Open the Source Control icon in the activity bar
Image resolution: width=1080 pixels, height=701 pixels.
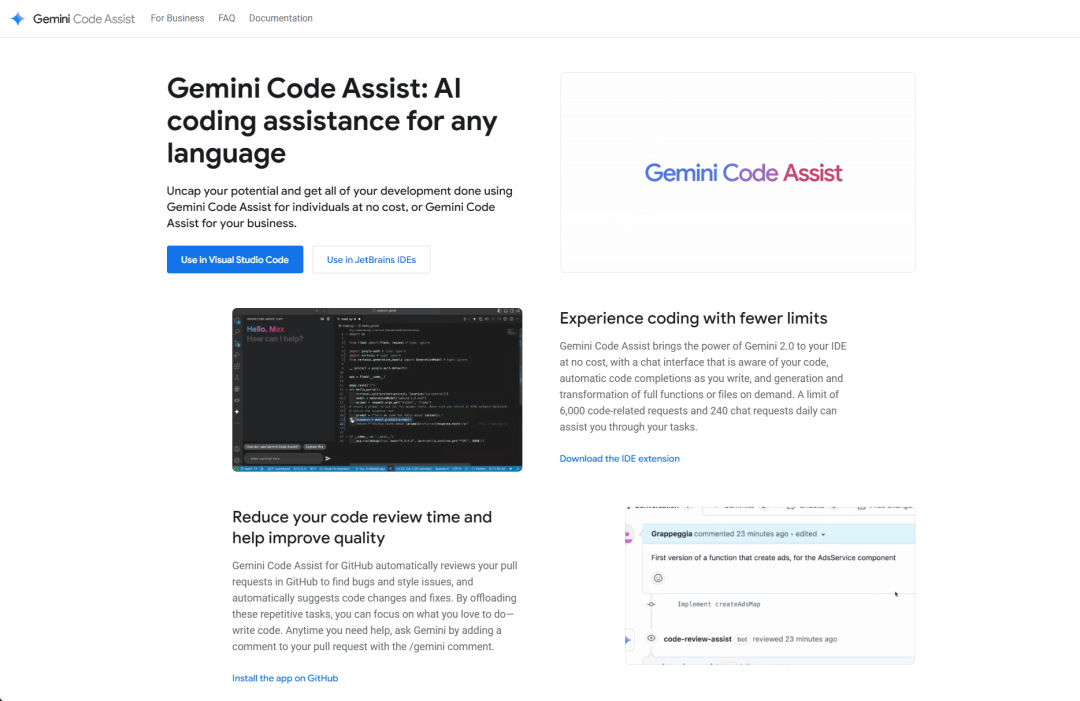tap(237, 343)
